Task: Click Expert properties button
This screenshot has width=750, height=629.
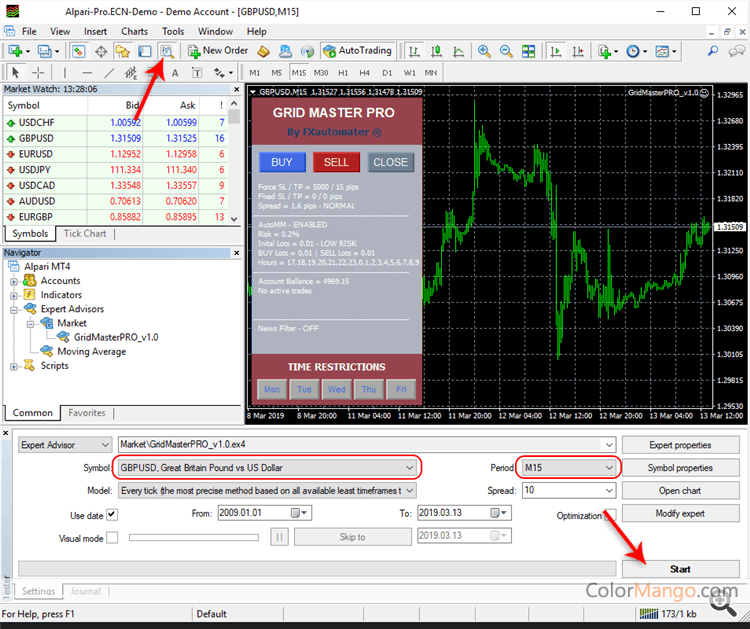Action: pos(680,445)
